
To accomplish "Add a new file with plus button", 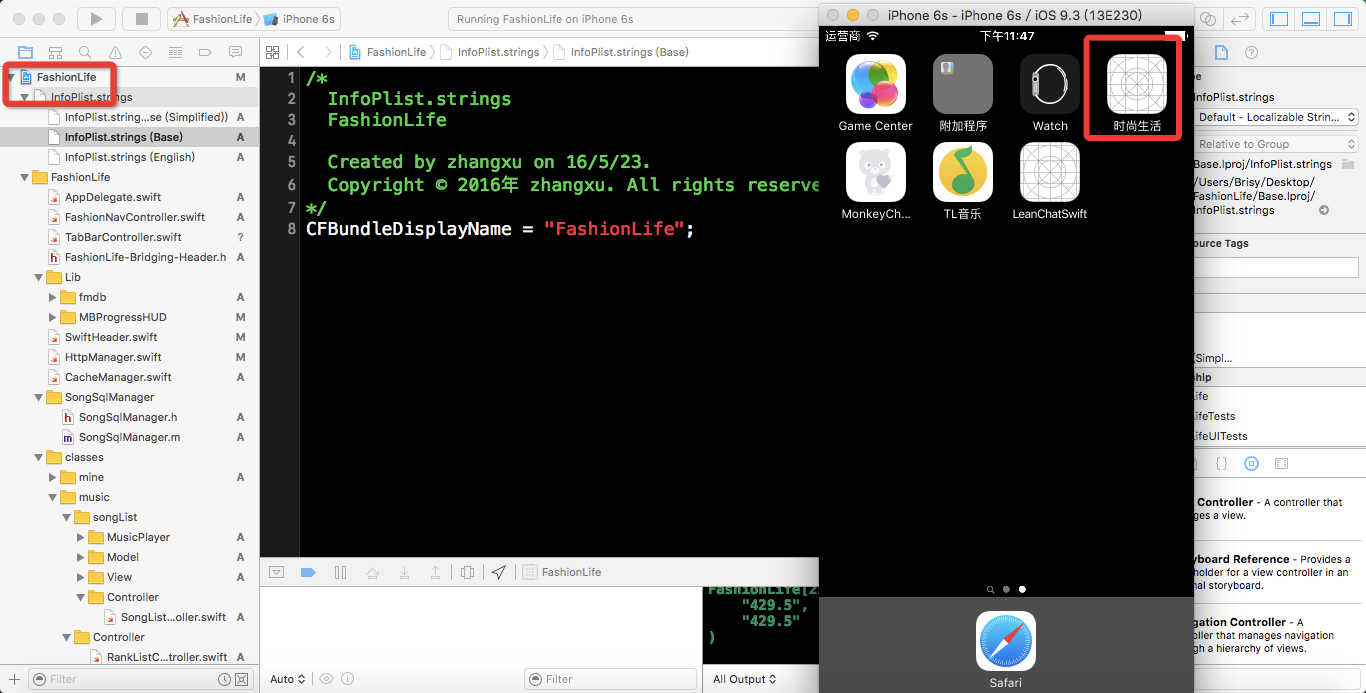I will pyautogui.click(x=14, y=679).
